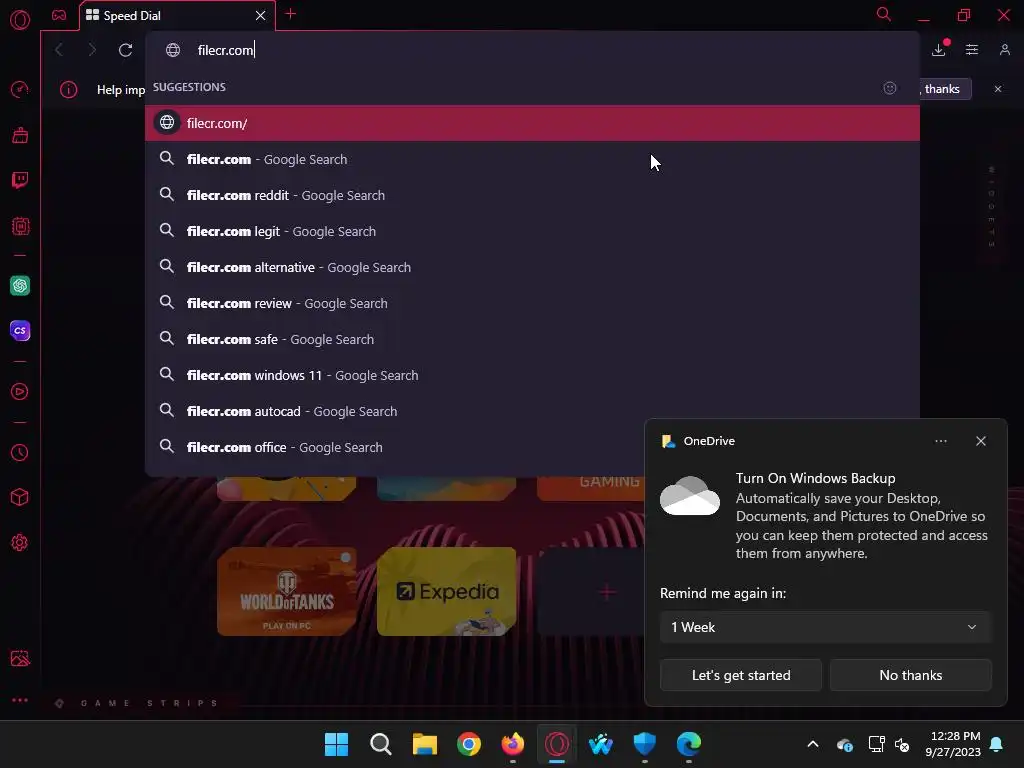
Task: Launch Firefox from taskbar
Action: 513,744
